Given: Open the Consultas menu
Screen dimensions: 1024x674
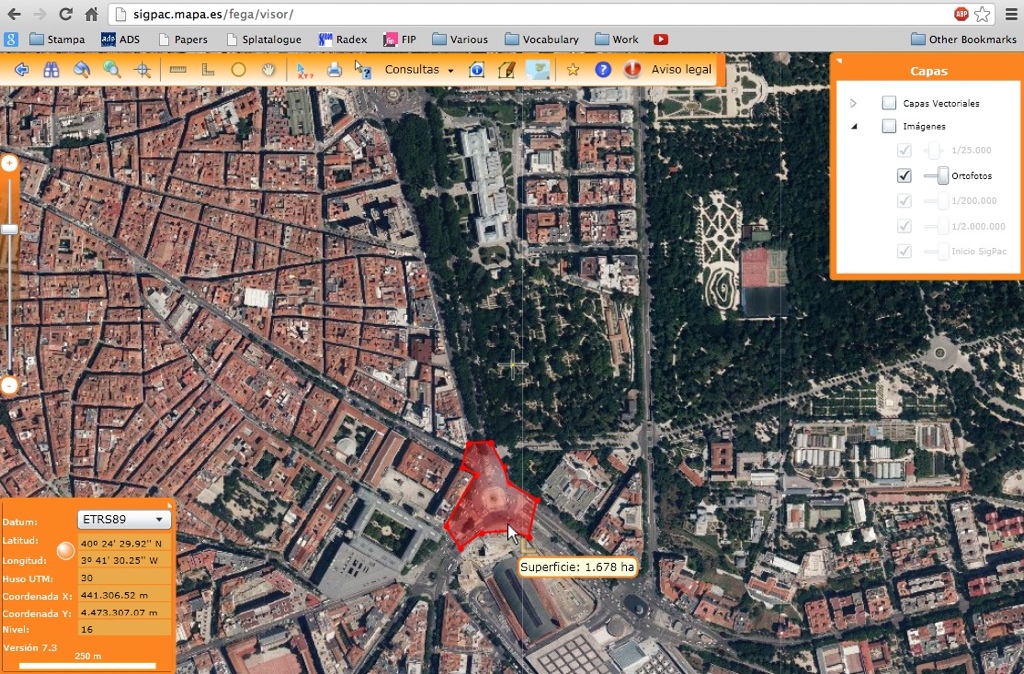Looking at the screenshot, I should [x=418, y=70].
